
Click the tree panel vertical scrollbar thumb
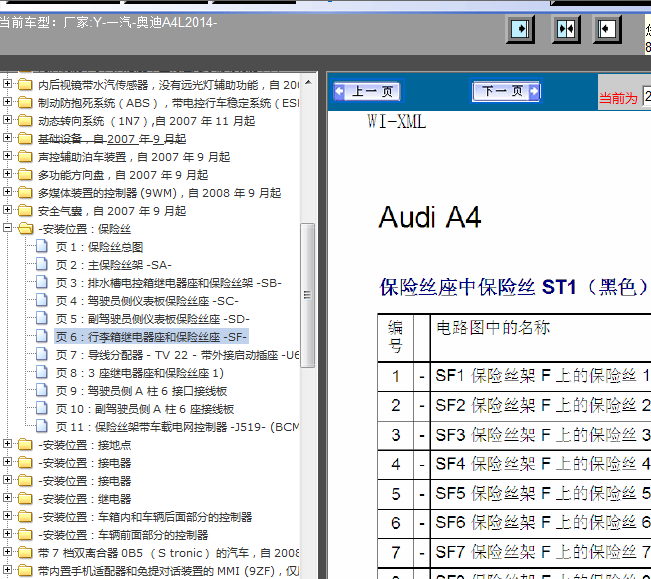pos(308,295)
